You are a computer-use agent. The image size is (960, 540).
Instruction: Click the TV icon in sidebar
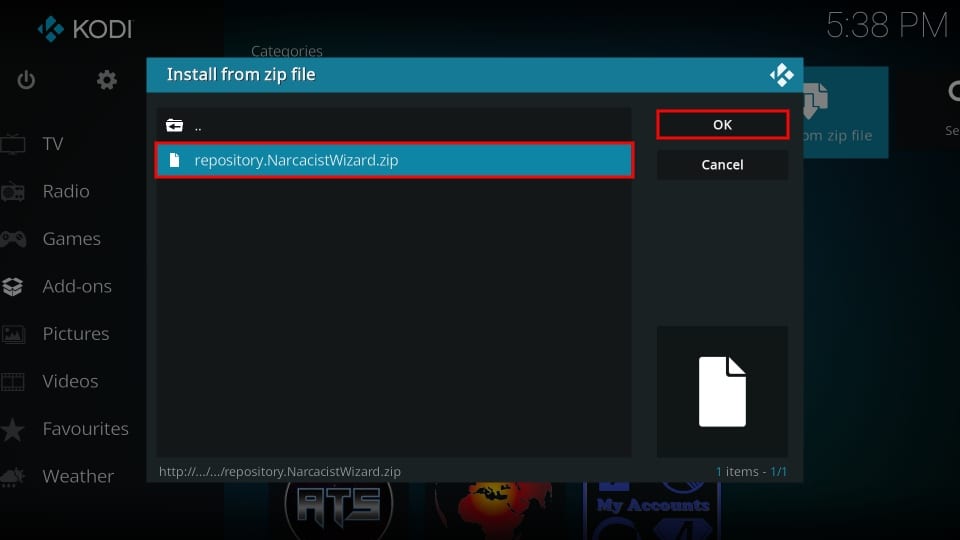tap(12, 144)
